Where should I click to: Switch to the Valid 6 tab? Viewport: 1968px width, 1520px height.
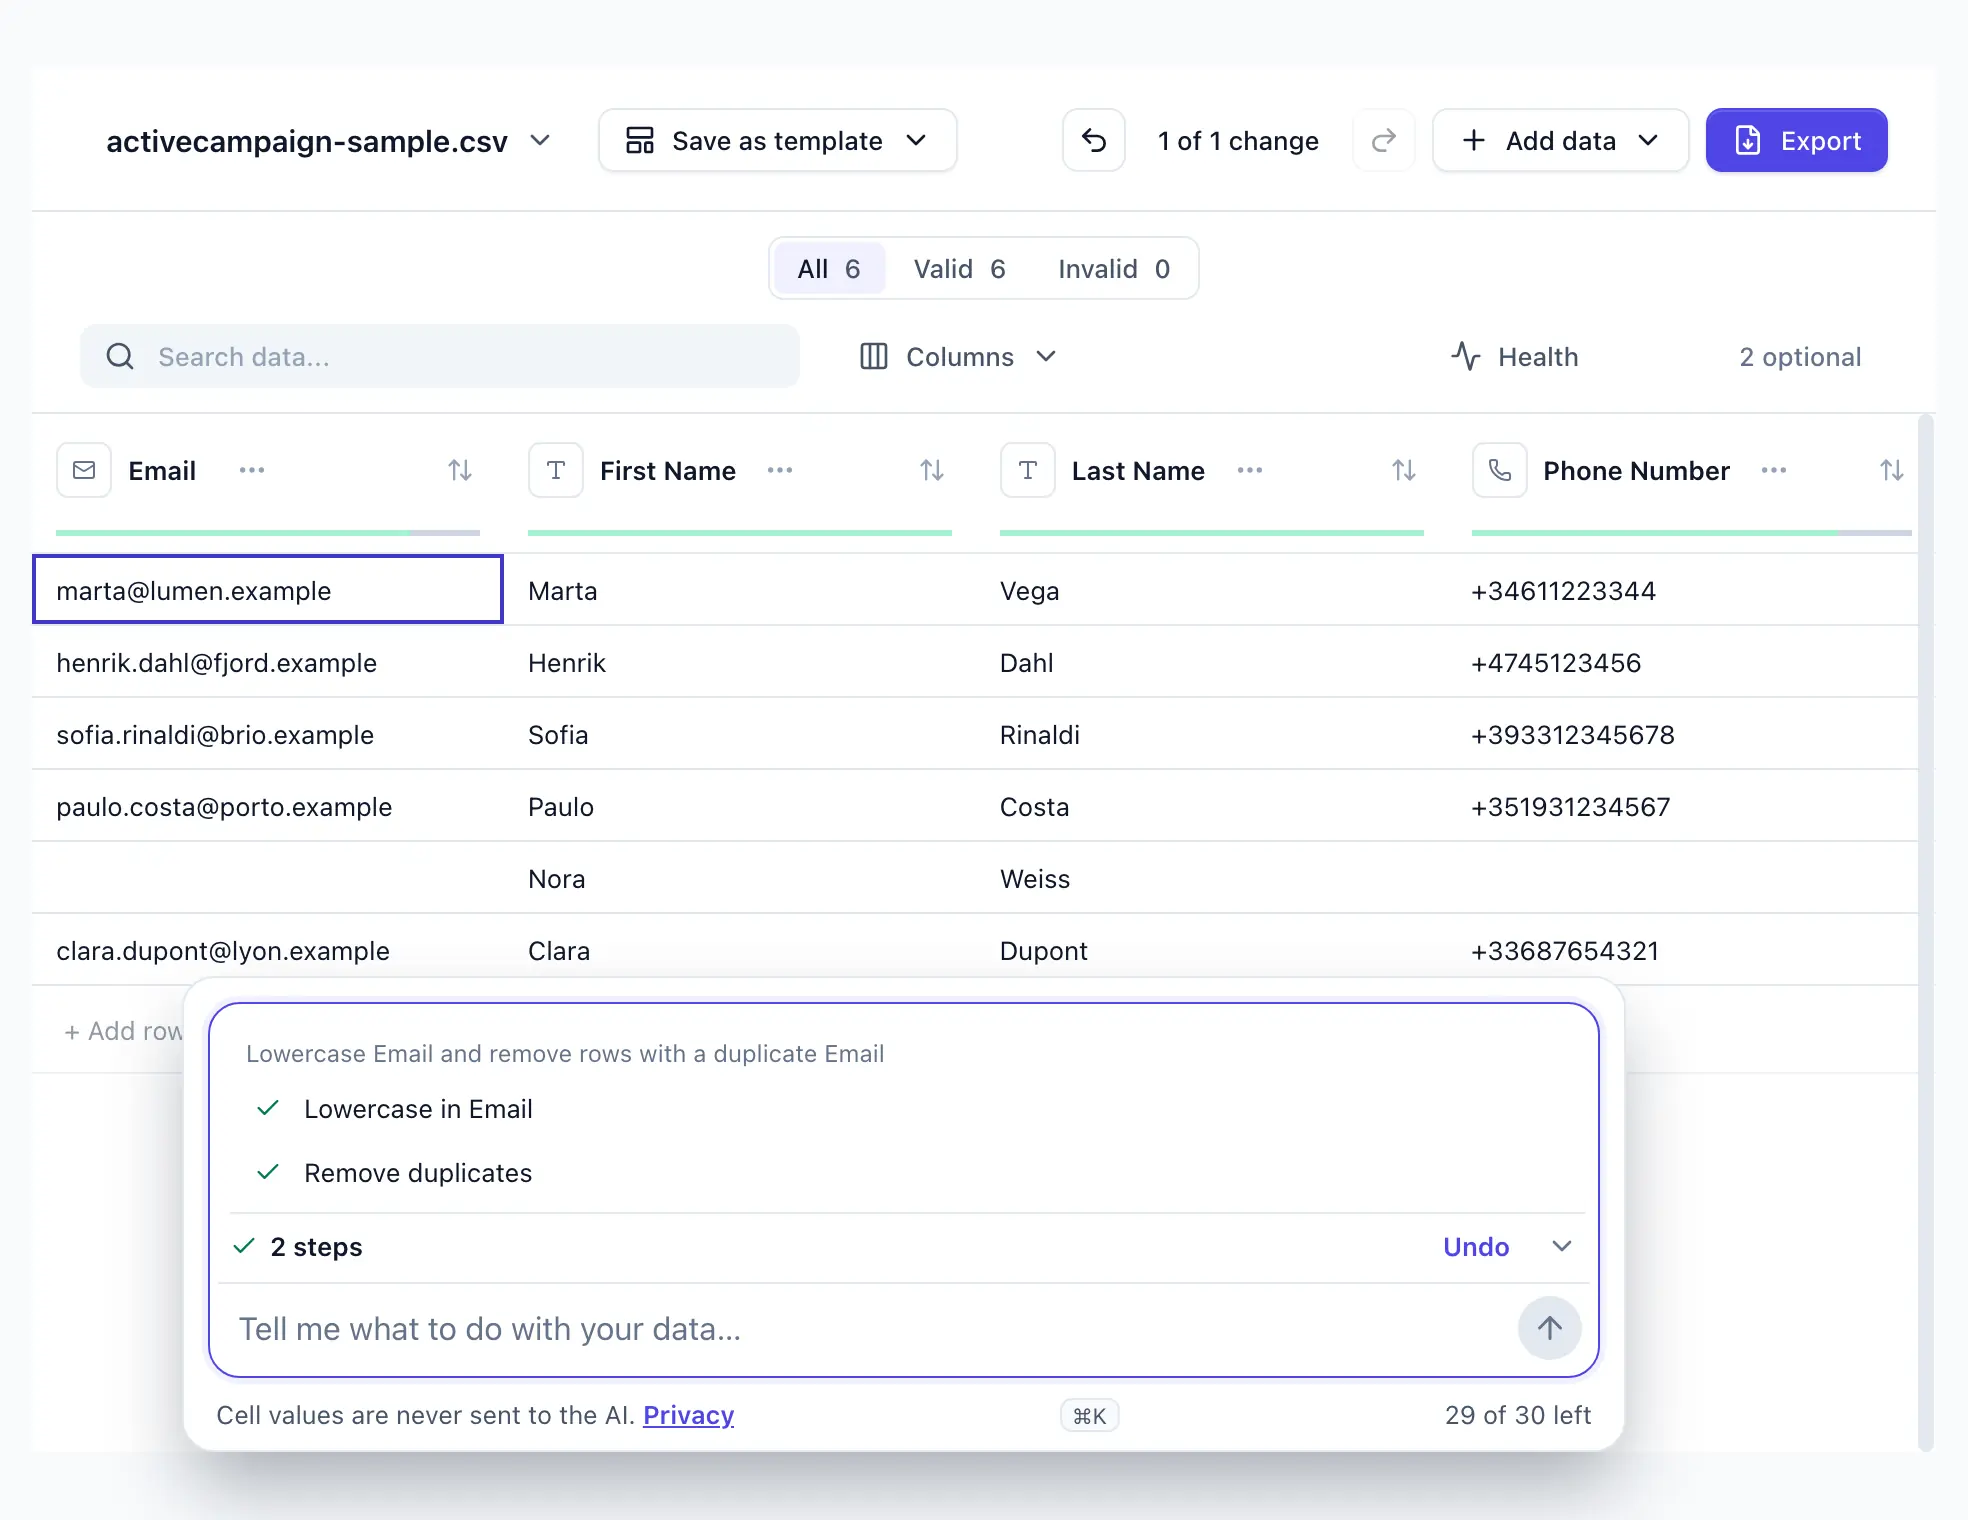(959, 269)
